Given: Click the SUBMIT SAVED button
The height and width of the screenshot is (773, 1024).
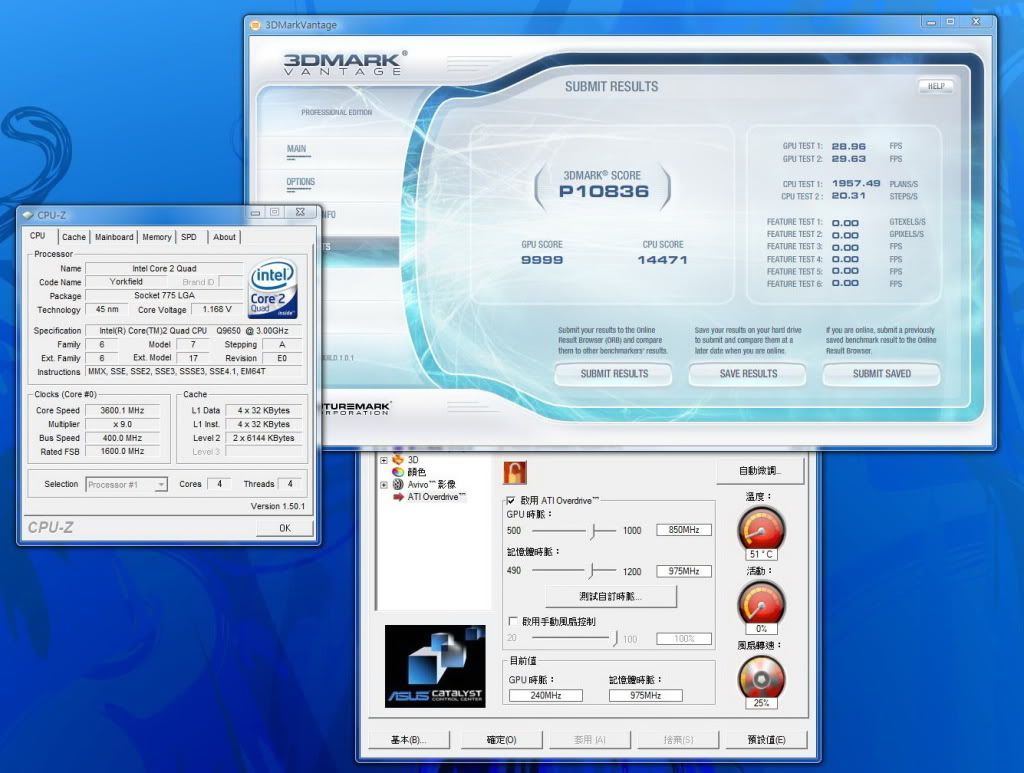Looking at the screenshot, I should (882, 374).
